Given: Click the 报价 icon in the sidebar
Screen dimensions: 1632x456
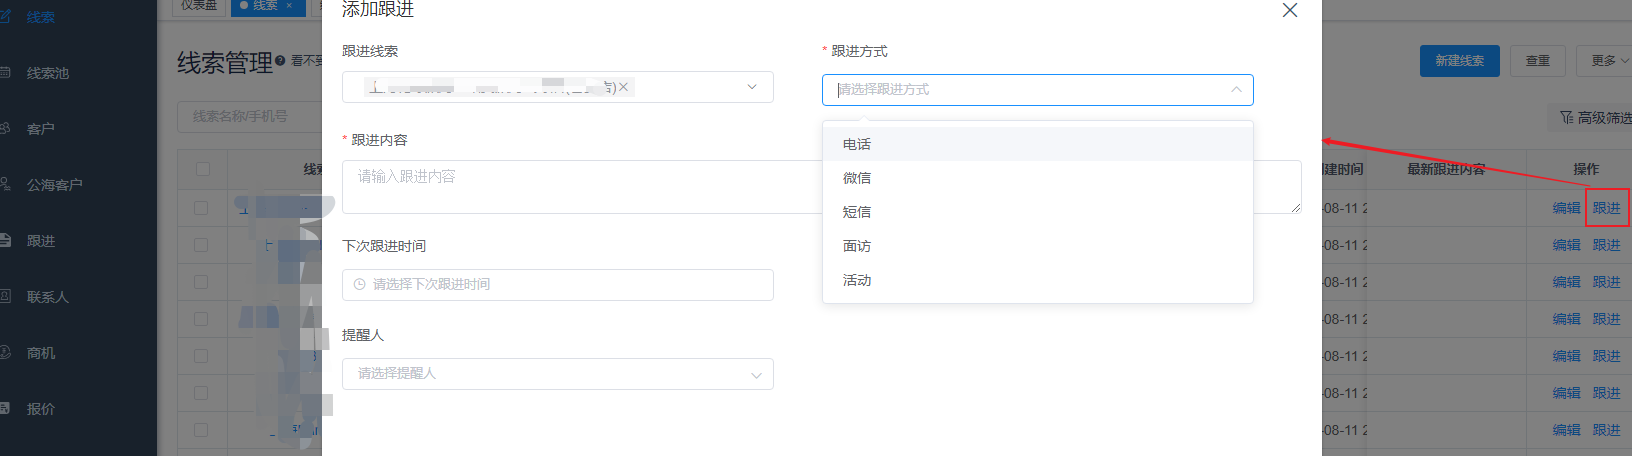Looking at the screenshot, I should pos(5,409).
